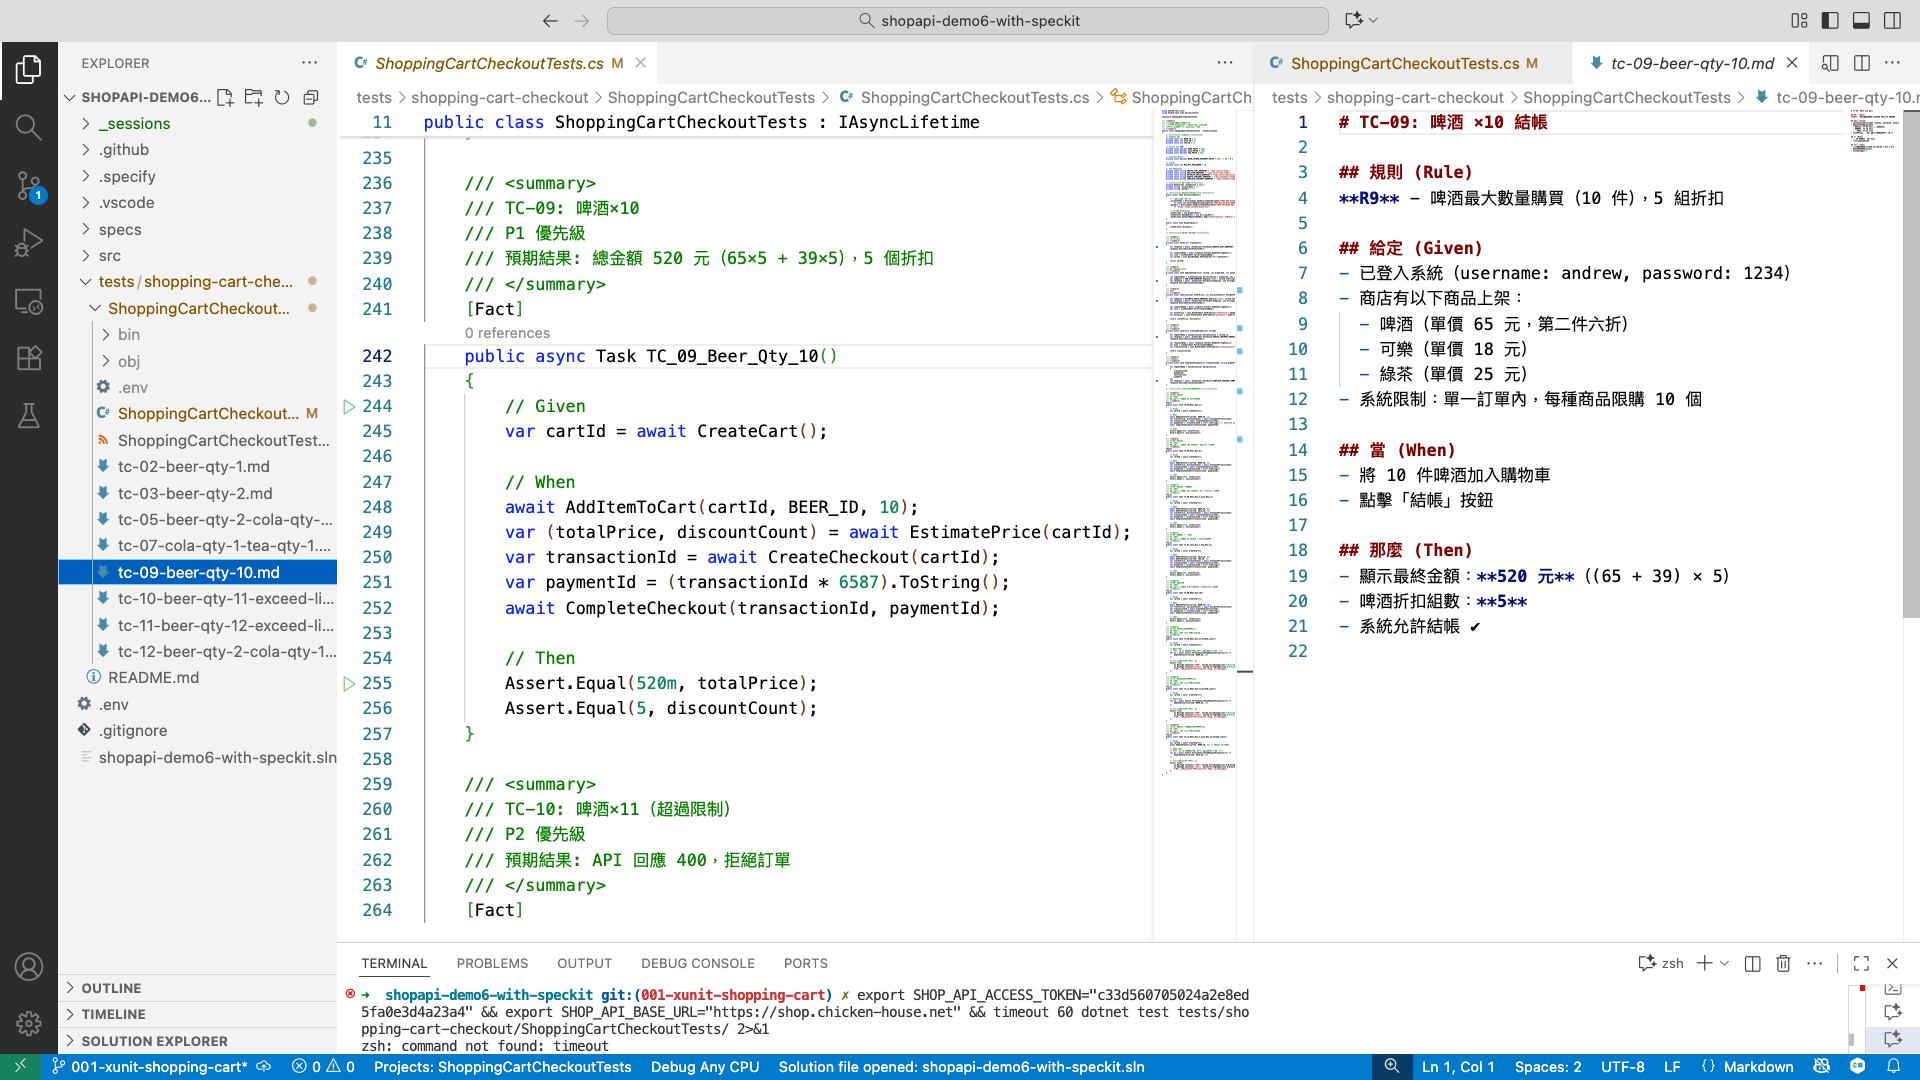Image resolution: width=1920 pixels, height=1080 pixels.
Task: Toggle the bottom Panel layout button
Action: (1861, 20)
